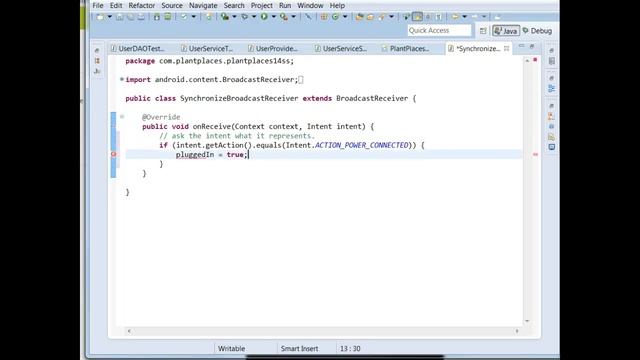The image size is (640, 360).
Task: Open the Task List icon in right sidebar
Action: (x=551, y=61)
